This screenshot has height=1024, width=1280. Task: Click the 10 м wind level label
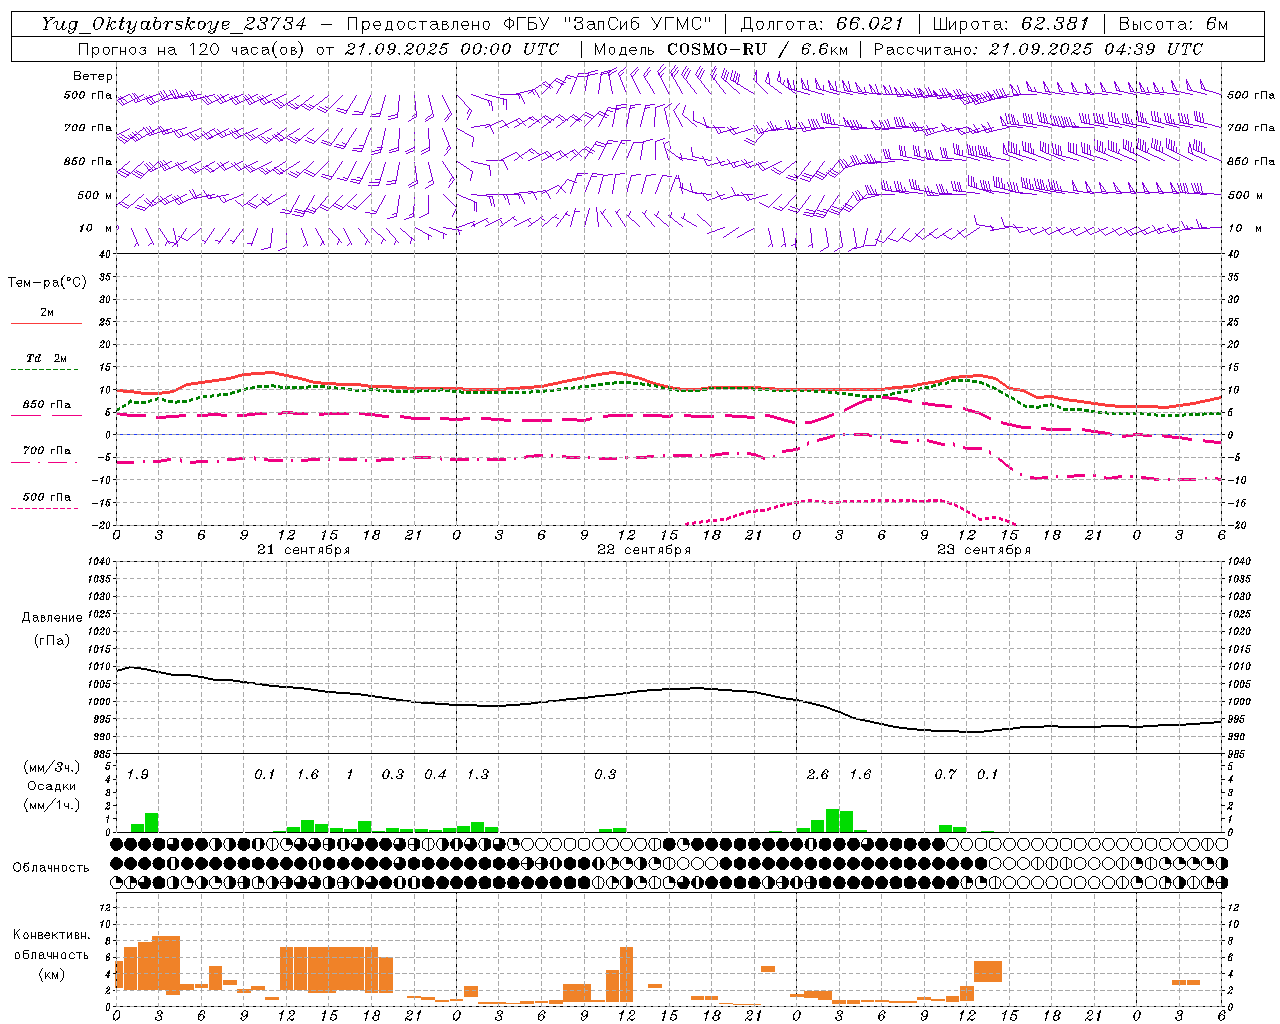96,228
